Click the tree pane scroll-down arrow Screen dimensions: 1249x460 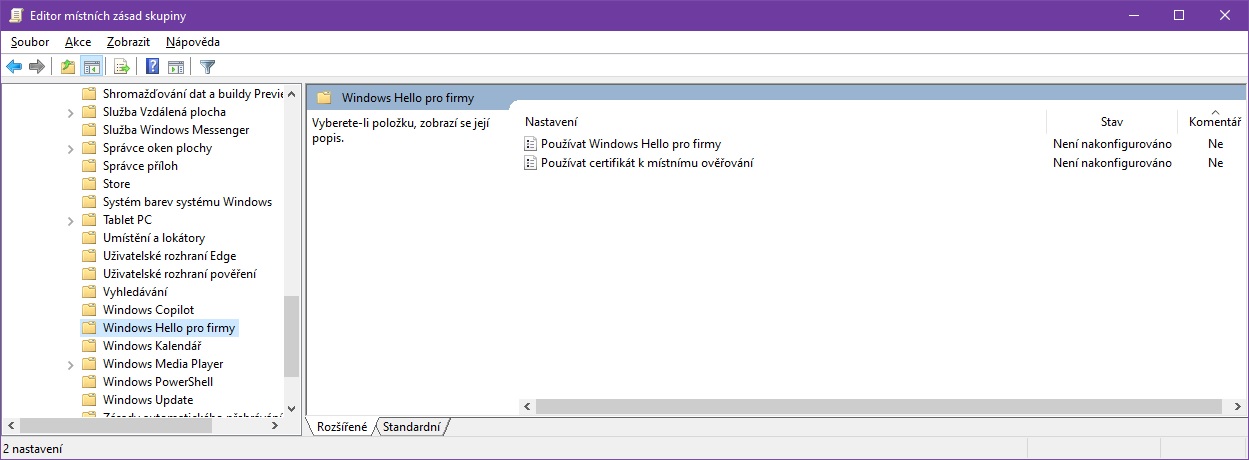291,408
